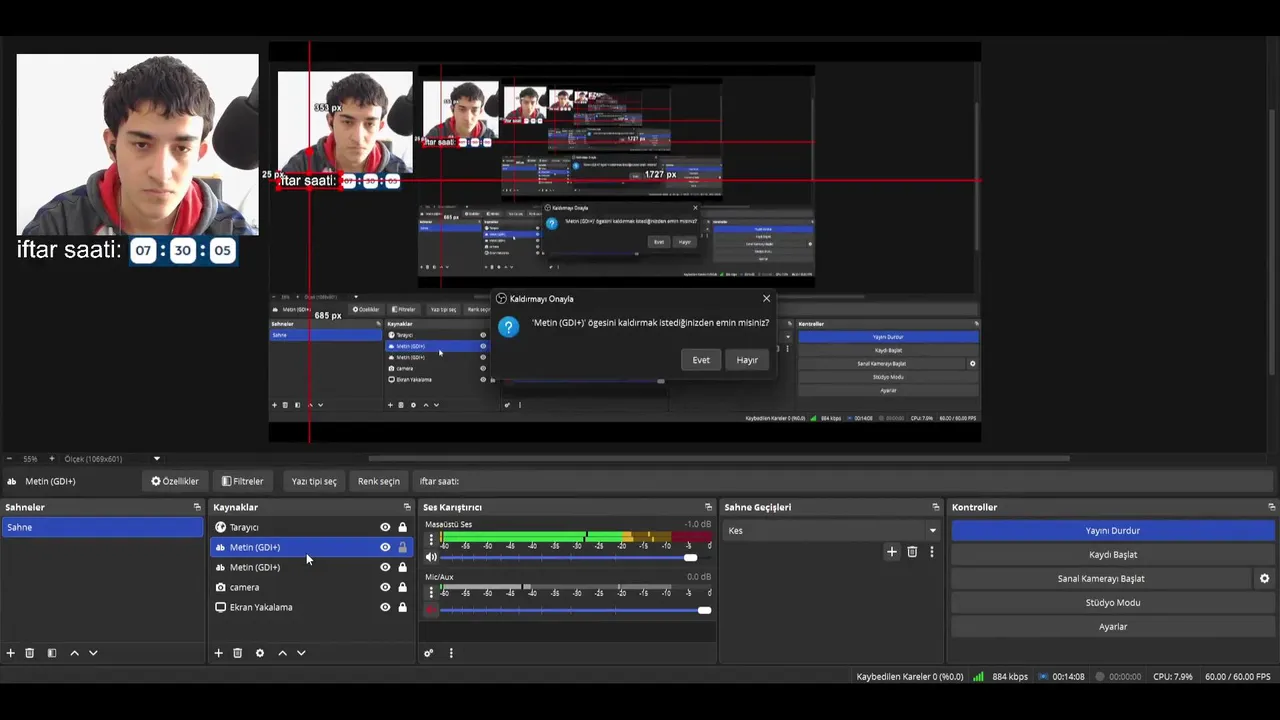This screenshot has width=1280, height=720.
Task: Move source down in Kaynaklar
Action: (x=301, y=653)
